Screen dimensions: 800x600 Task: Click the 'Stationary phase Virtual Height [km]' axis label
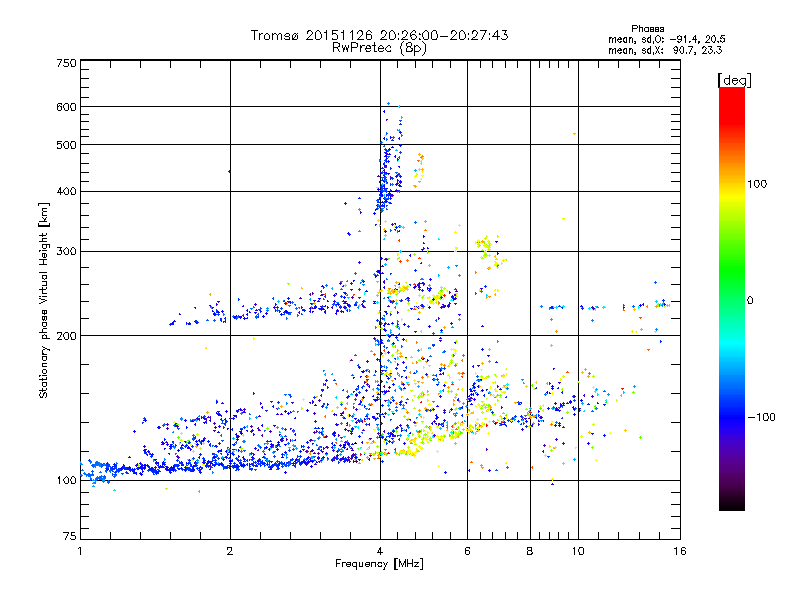(x=44, y=301)
